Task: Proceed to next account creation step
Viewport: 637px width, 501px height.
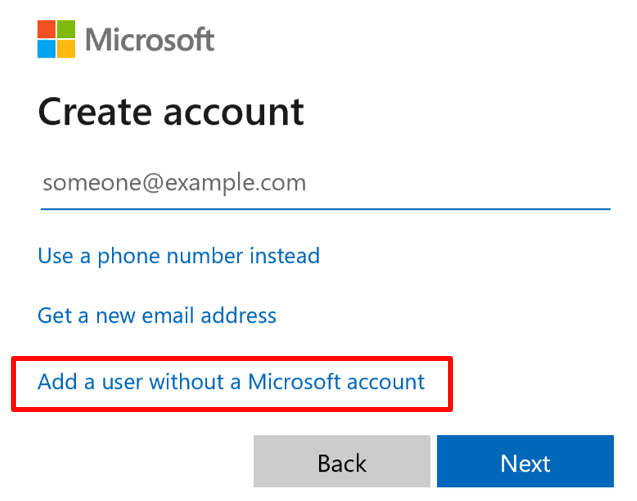Action: [525, 463]
